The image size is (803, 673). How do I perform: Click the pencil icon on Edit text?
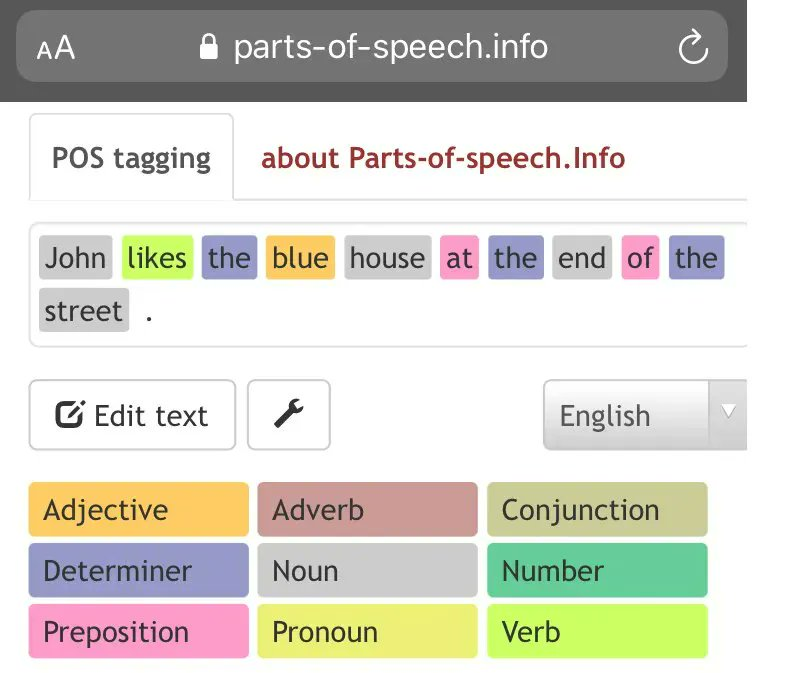[x=71, y=415]
